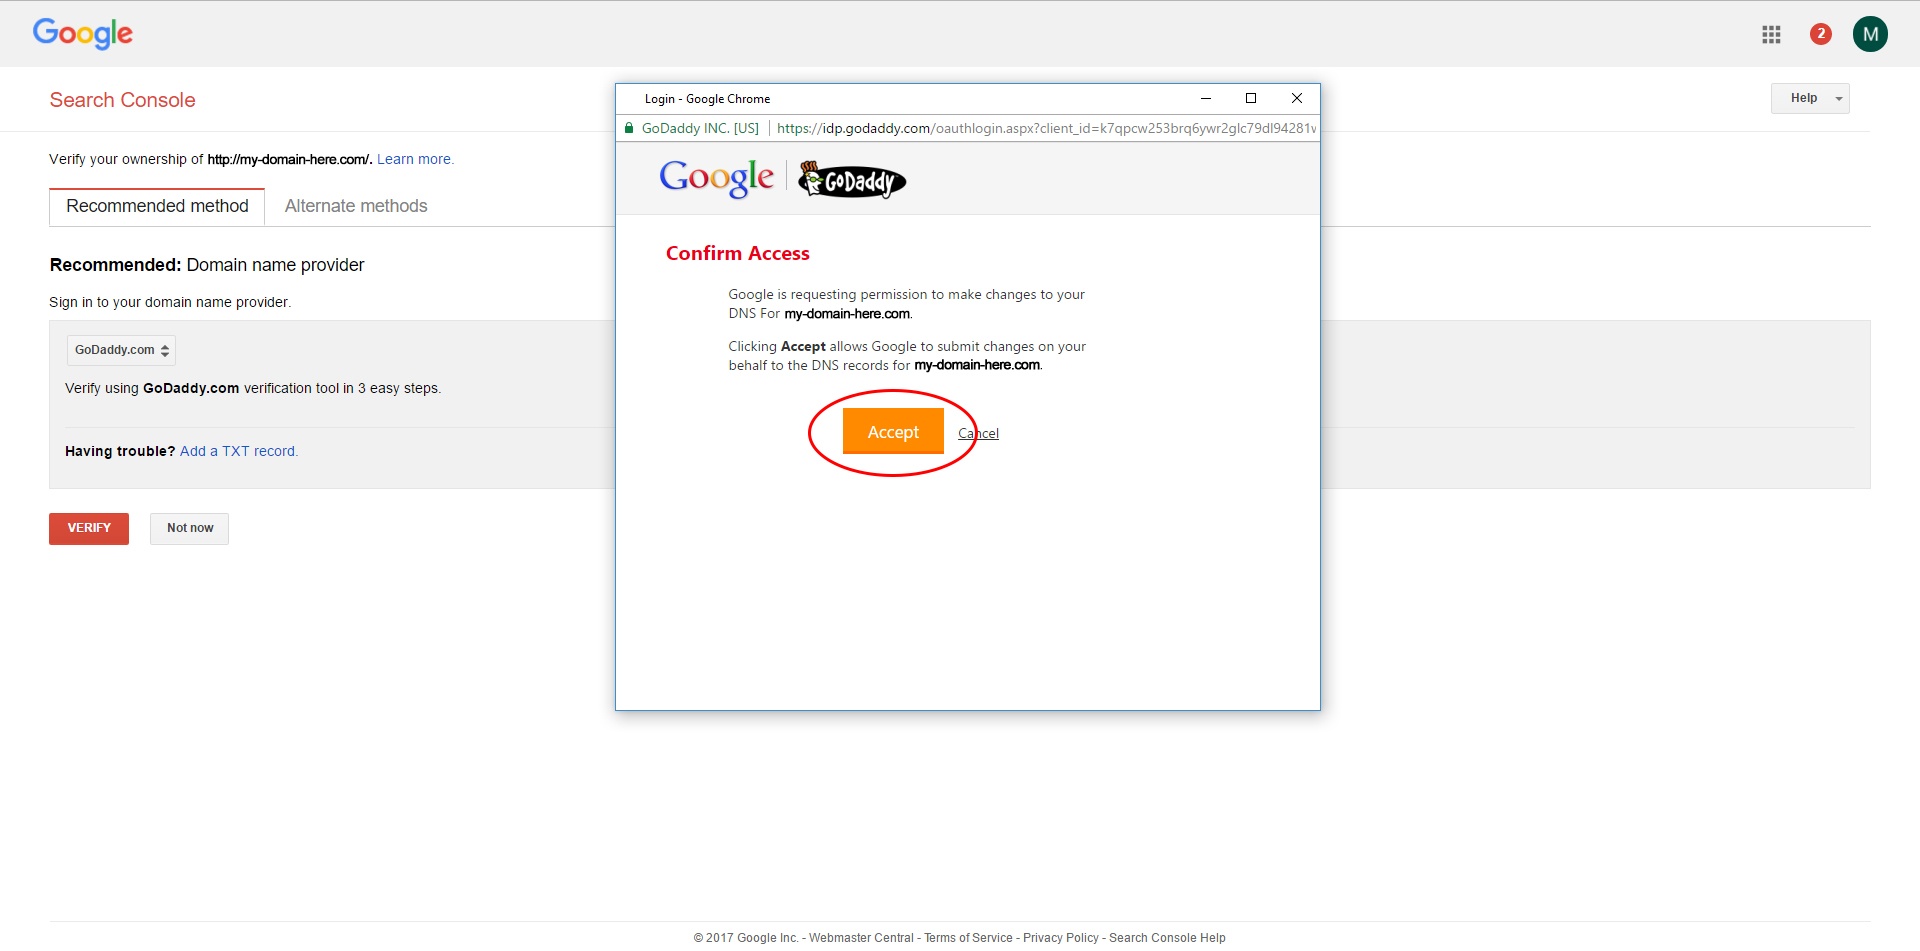This screenshot has height=951, width=1920.
Task: Close the Login popup window
Action: point(1296,98)
